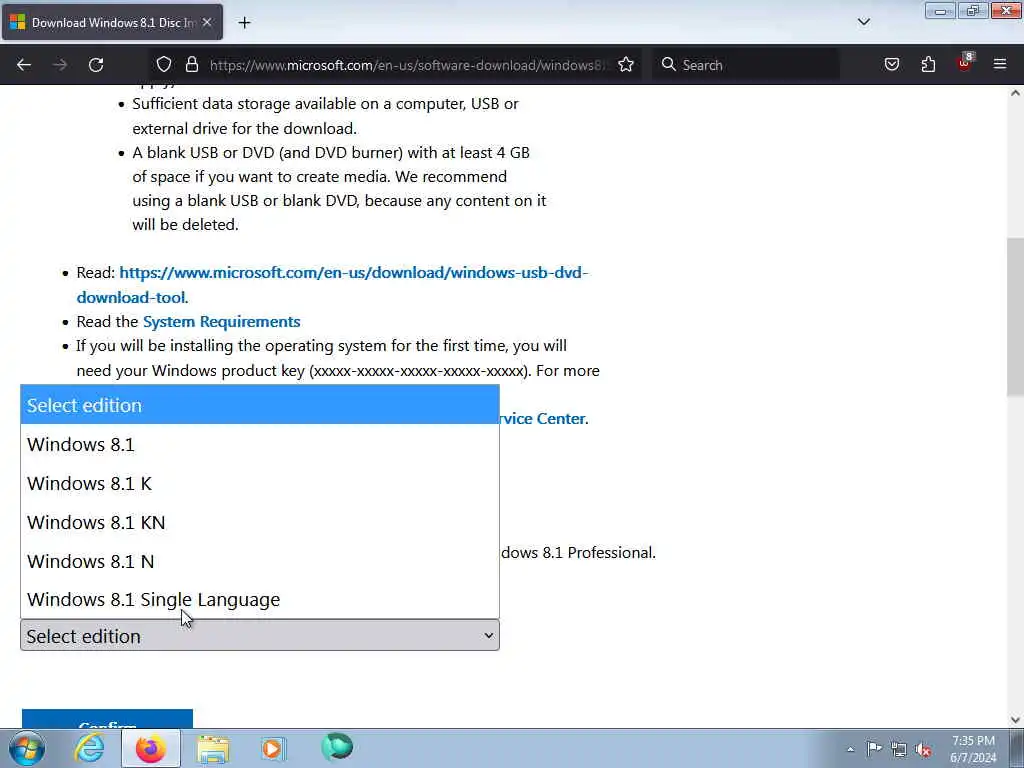Open Windows Explorer folder icon

click(213, 748)
